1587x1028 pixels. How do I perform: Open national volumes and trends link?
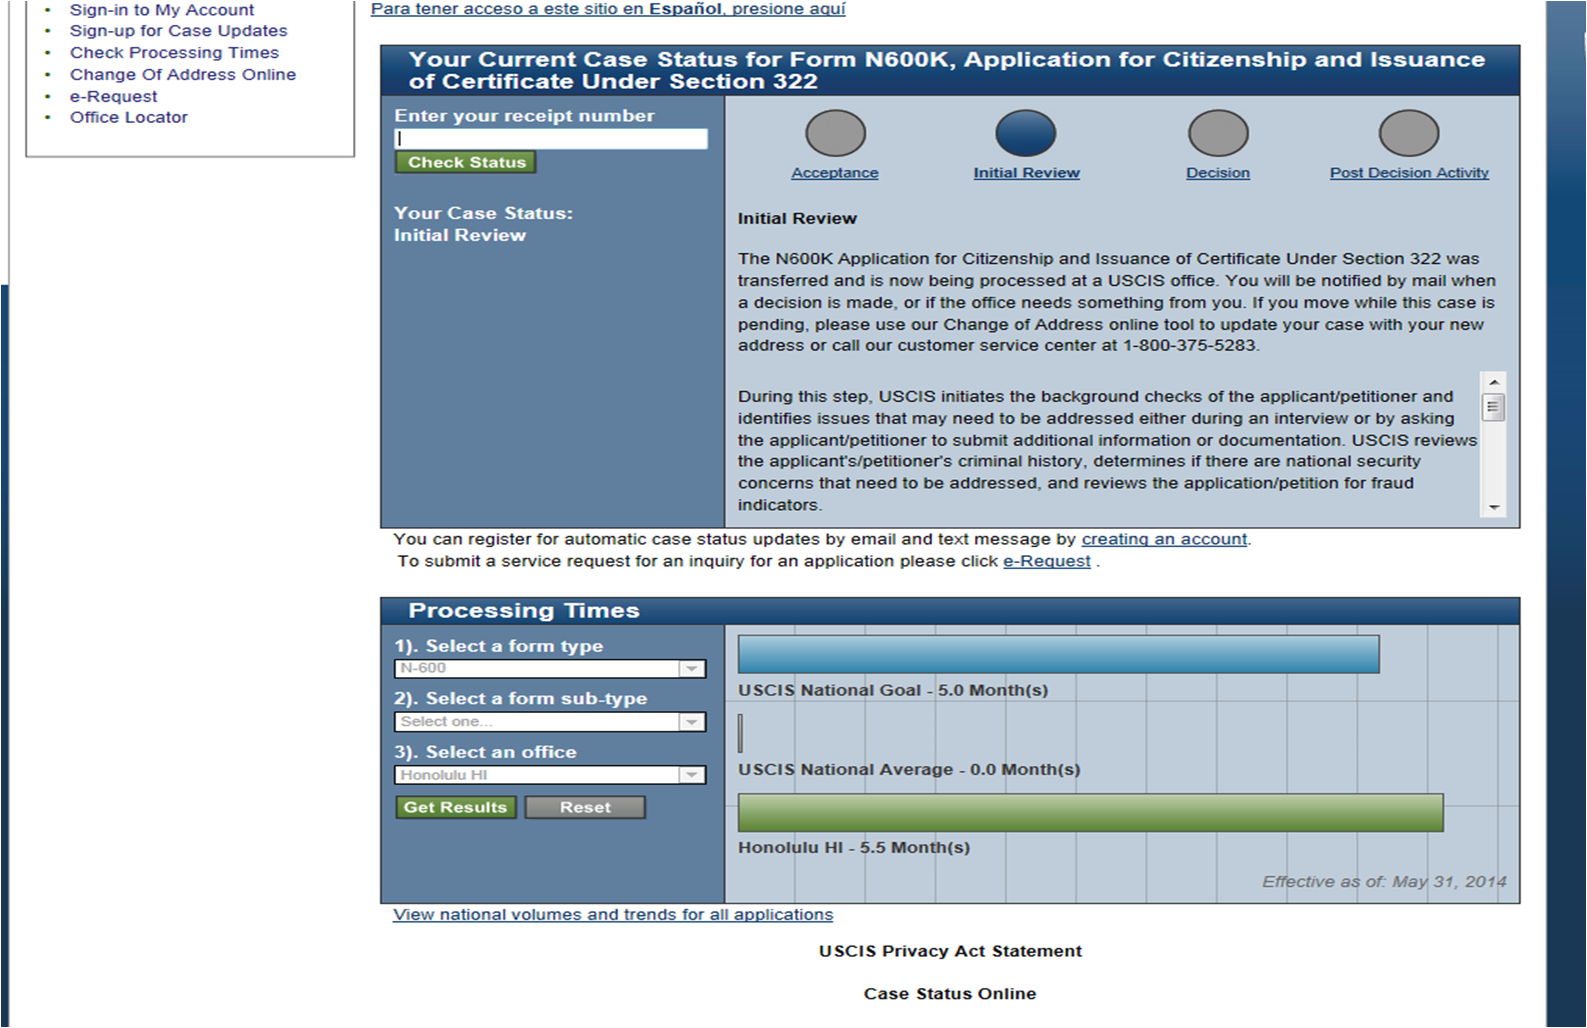(613, 915)
